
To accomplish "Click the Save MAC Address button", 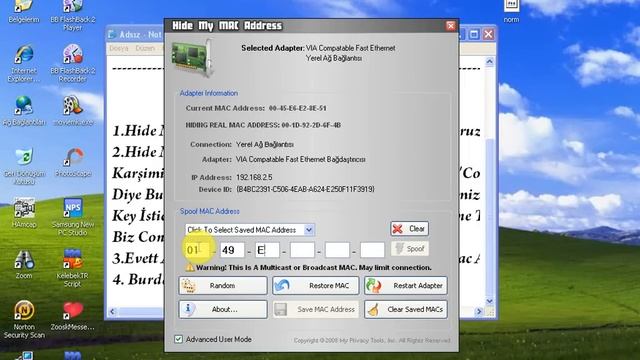I will 316,309.
